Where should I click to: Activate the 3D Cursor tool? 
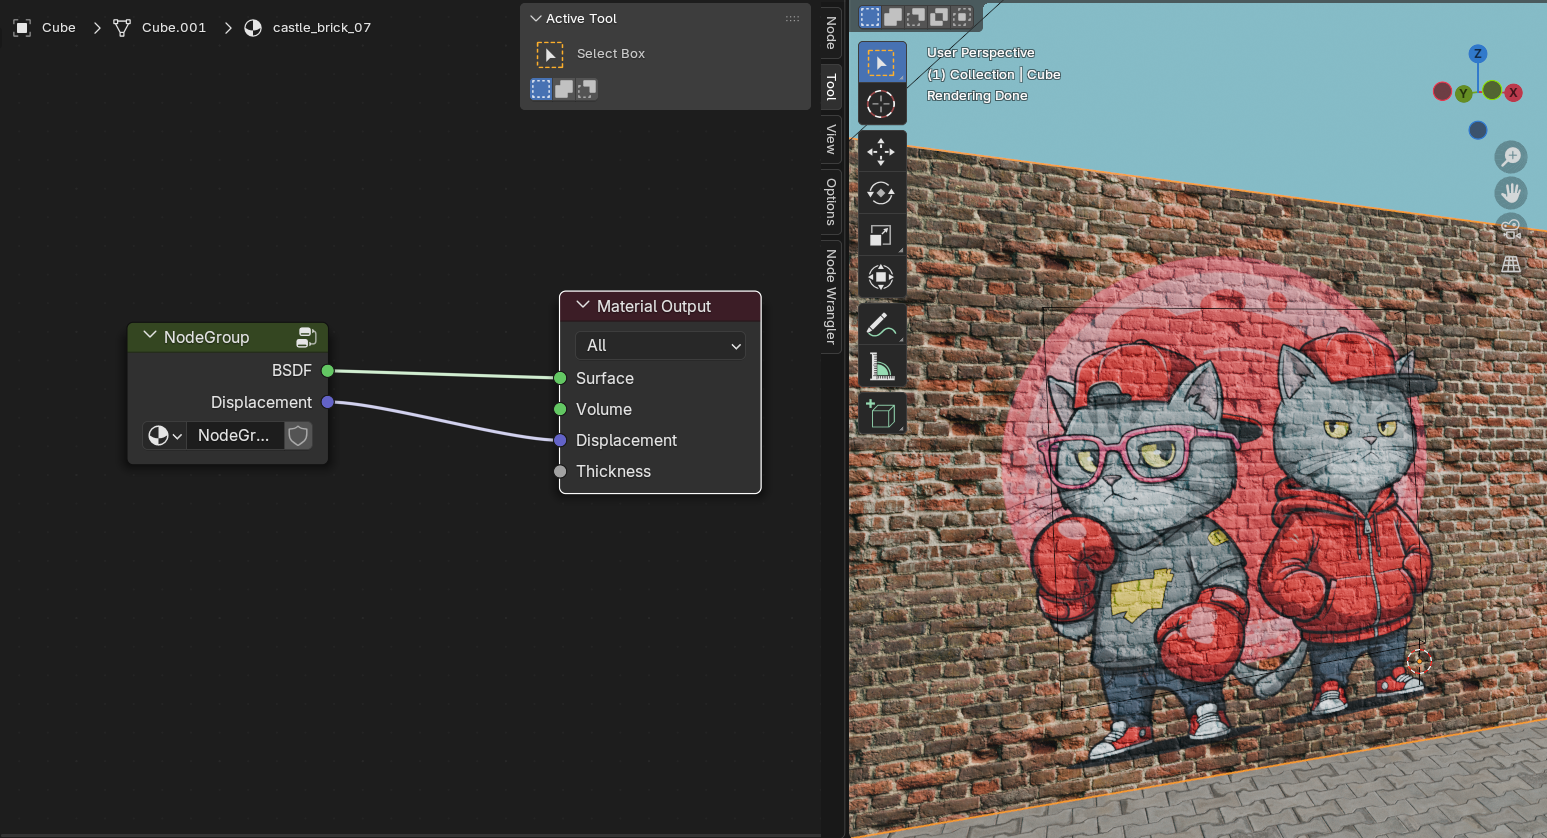[x=881, y=104]
